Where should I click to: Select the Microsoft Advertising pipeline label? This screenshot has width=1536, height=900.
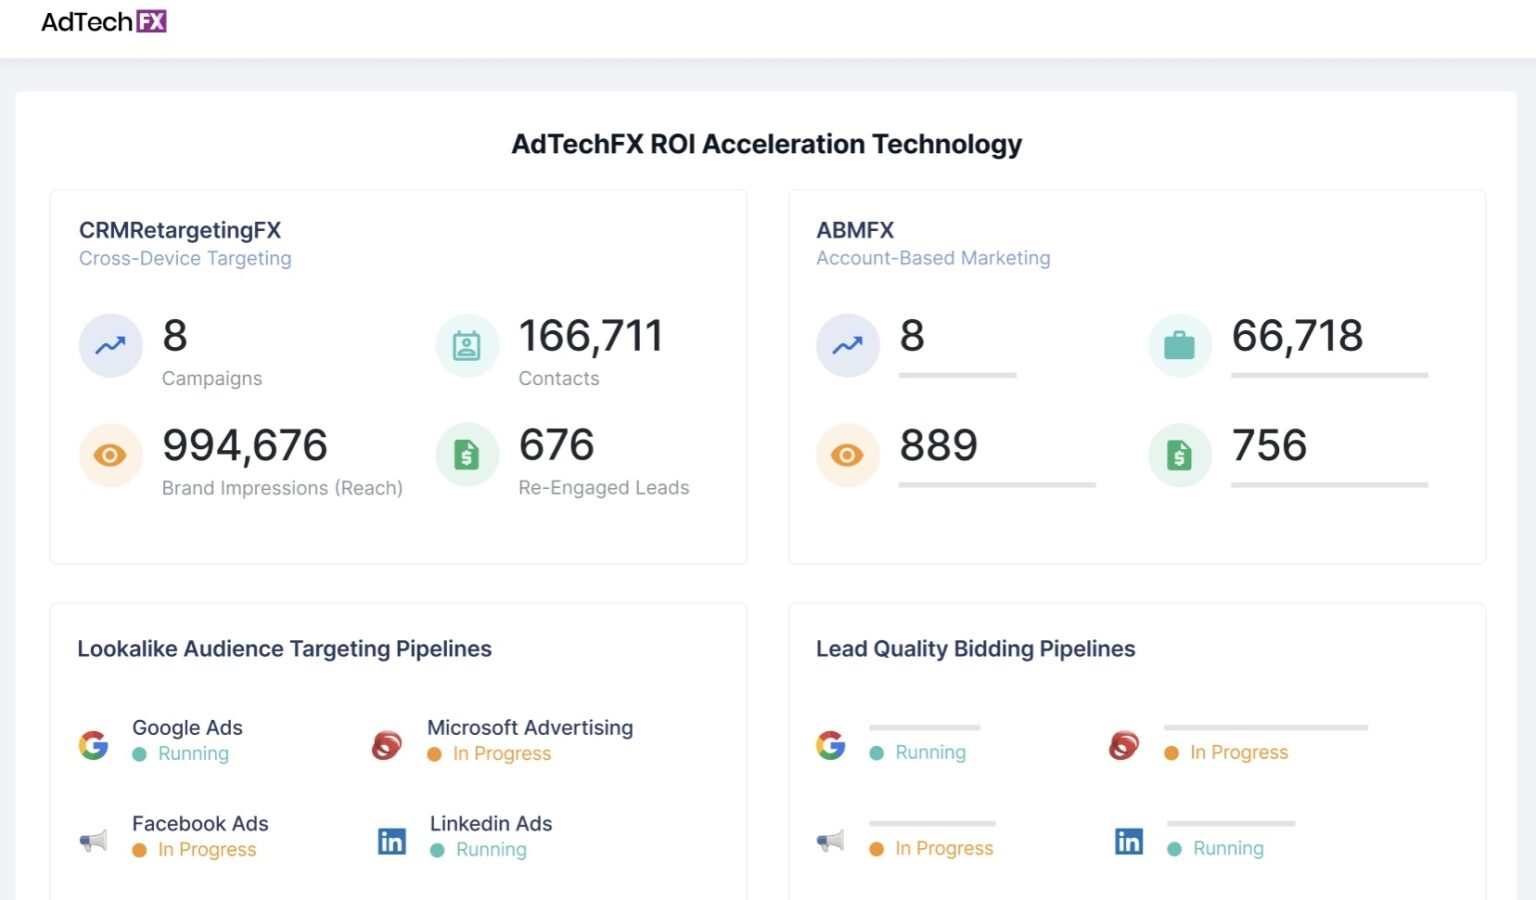pyautogui.click(x=529, y=728)
